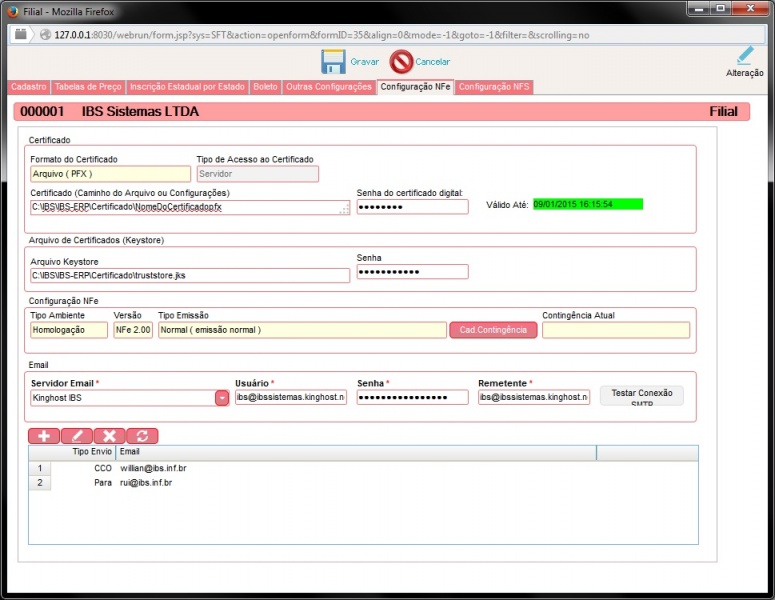Screen dimensions: 775x600
Task: Minimize the Firefox window
Action: pyautogui.click(x=699, y=9)
